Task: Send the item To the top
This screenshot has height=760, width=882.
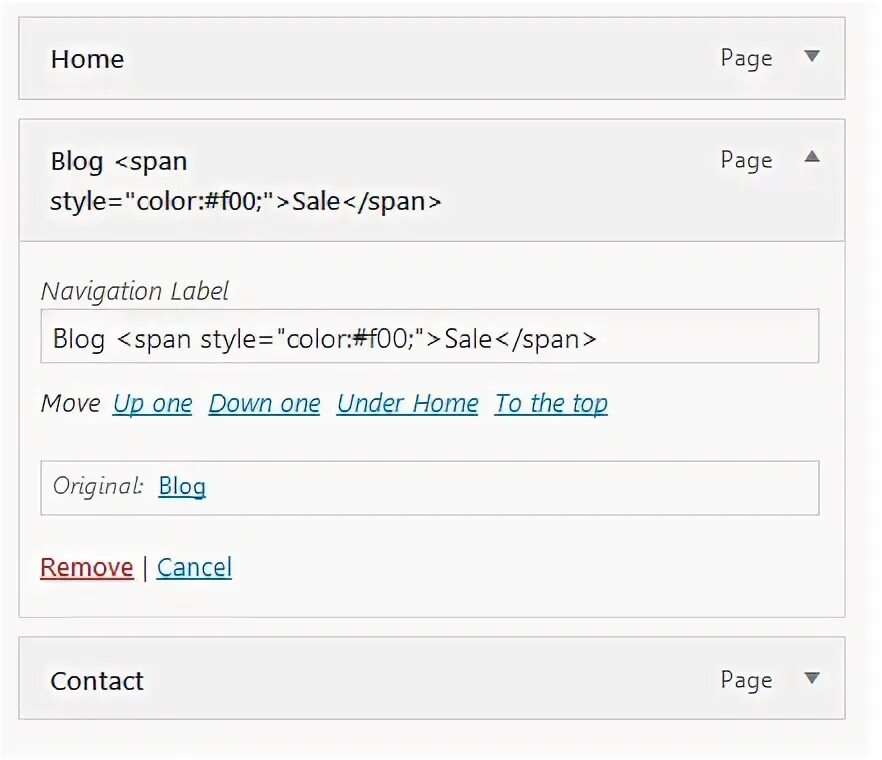Action: [x=551, y=404]
